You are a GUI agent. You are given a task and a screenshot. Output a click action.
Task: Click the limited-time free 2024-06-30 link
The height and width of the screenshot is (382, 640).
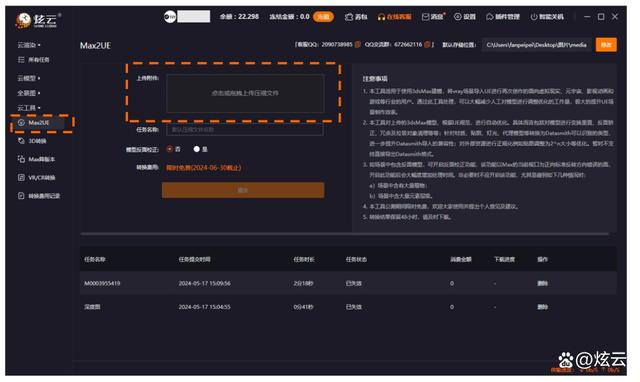pos(204,168)
